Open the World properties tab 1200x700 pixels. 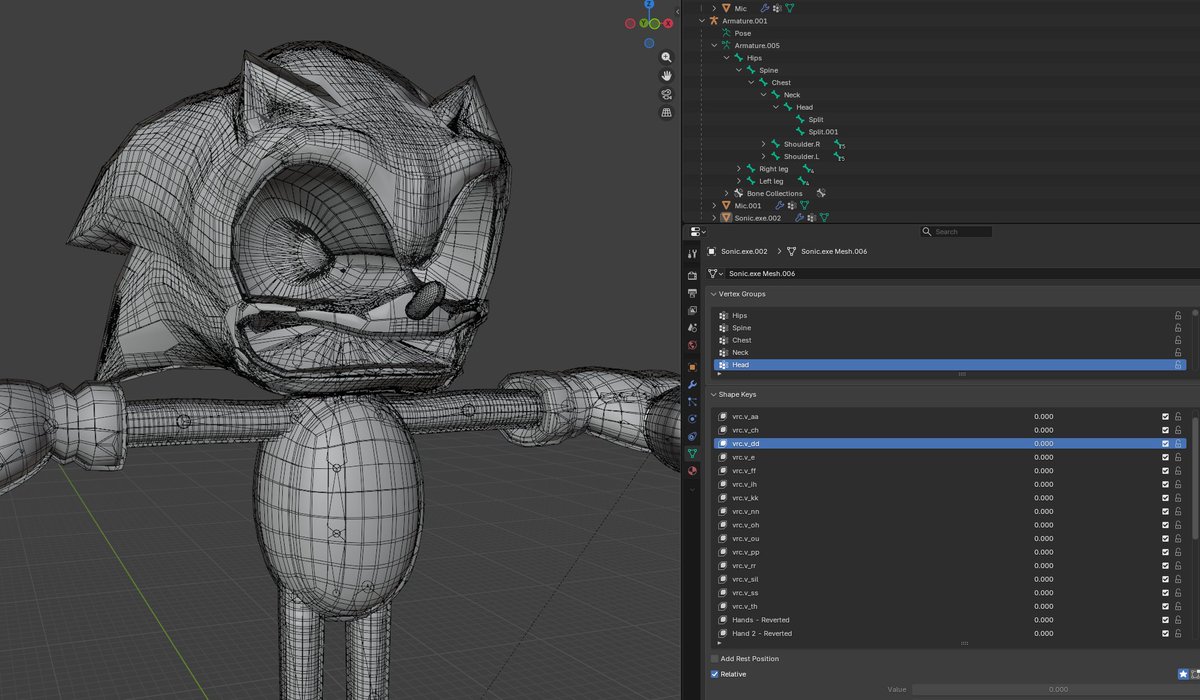tap(692, 346)
